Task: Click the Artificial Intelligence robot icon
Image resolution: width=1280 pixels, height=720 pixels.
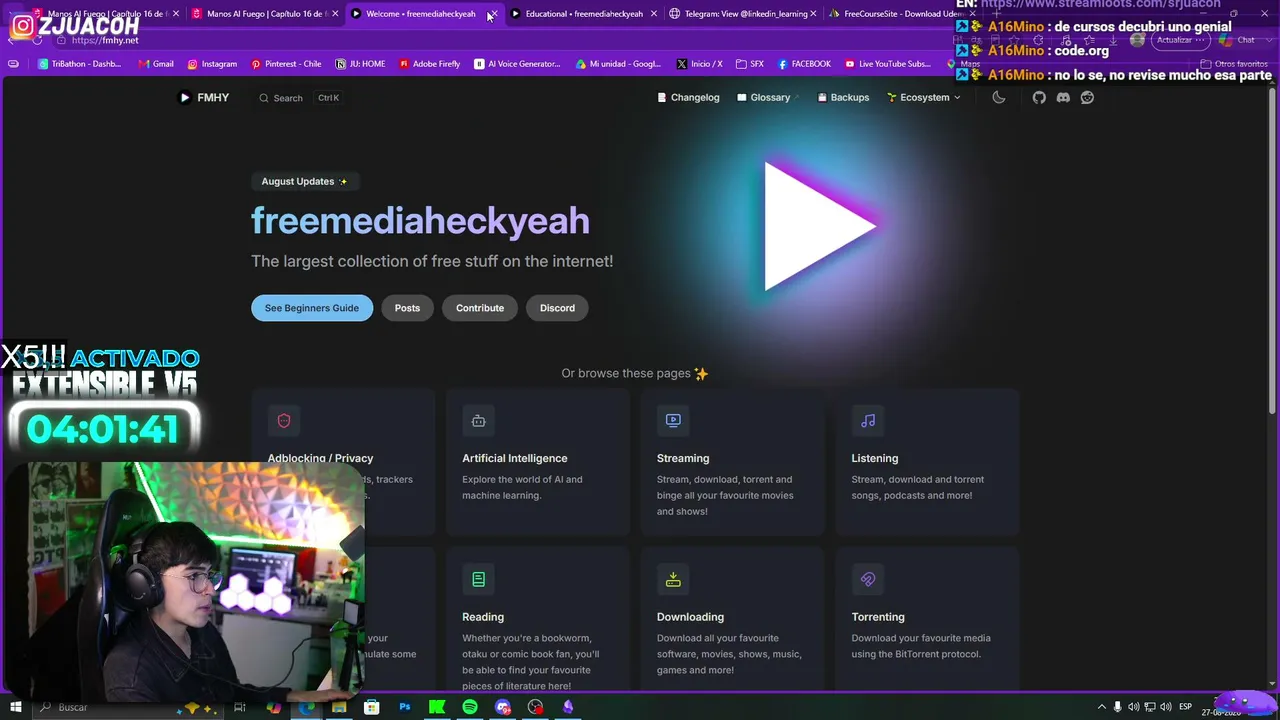Action: pyautogui.click(x=478, y=421)
